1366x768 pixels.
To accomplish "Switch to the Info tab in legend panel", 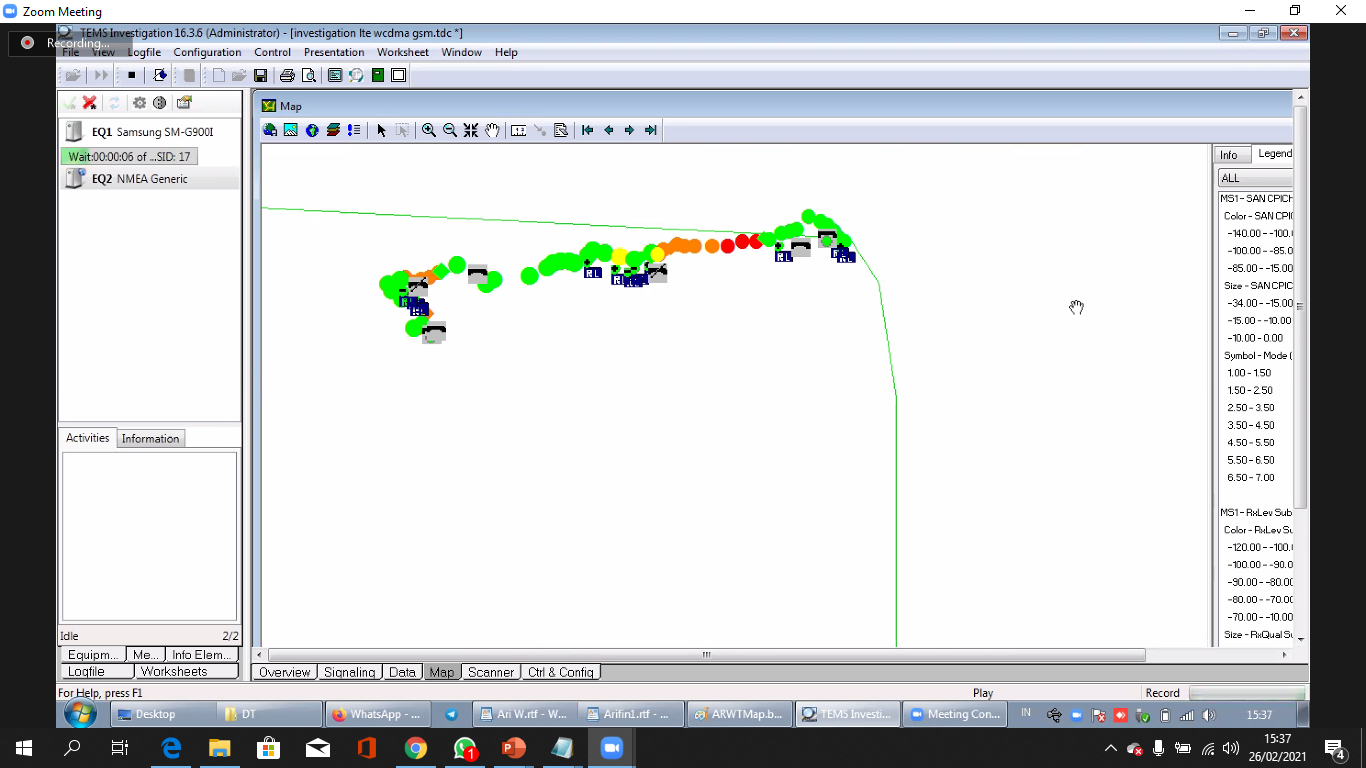I will click(1229, 155).
